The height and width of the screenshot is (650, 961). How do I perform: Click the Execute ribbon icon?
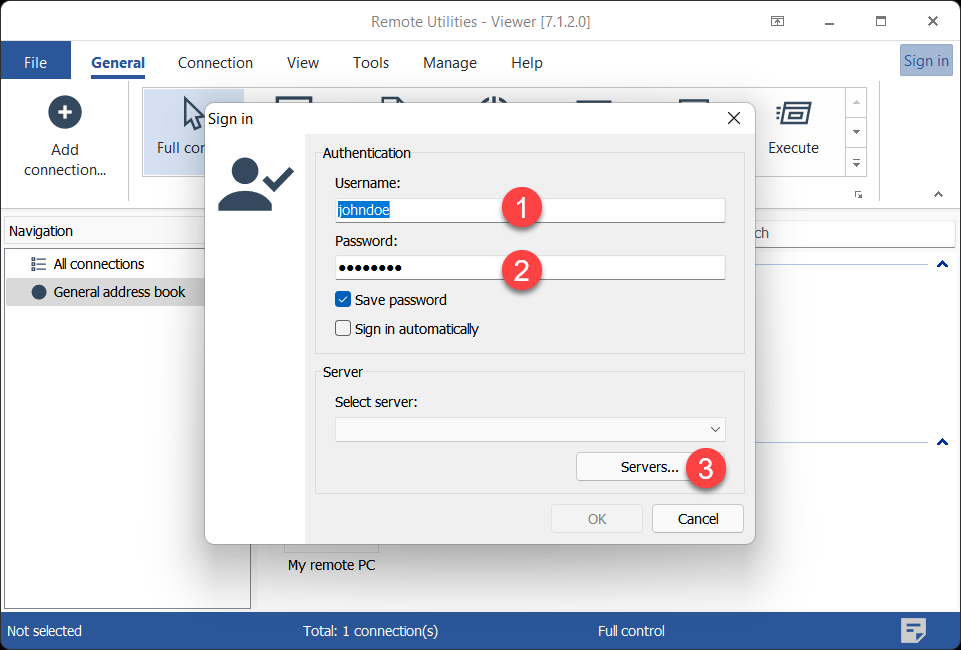793,113
